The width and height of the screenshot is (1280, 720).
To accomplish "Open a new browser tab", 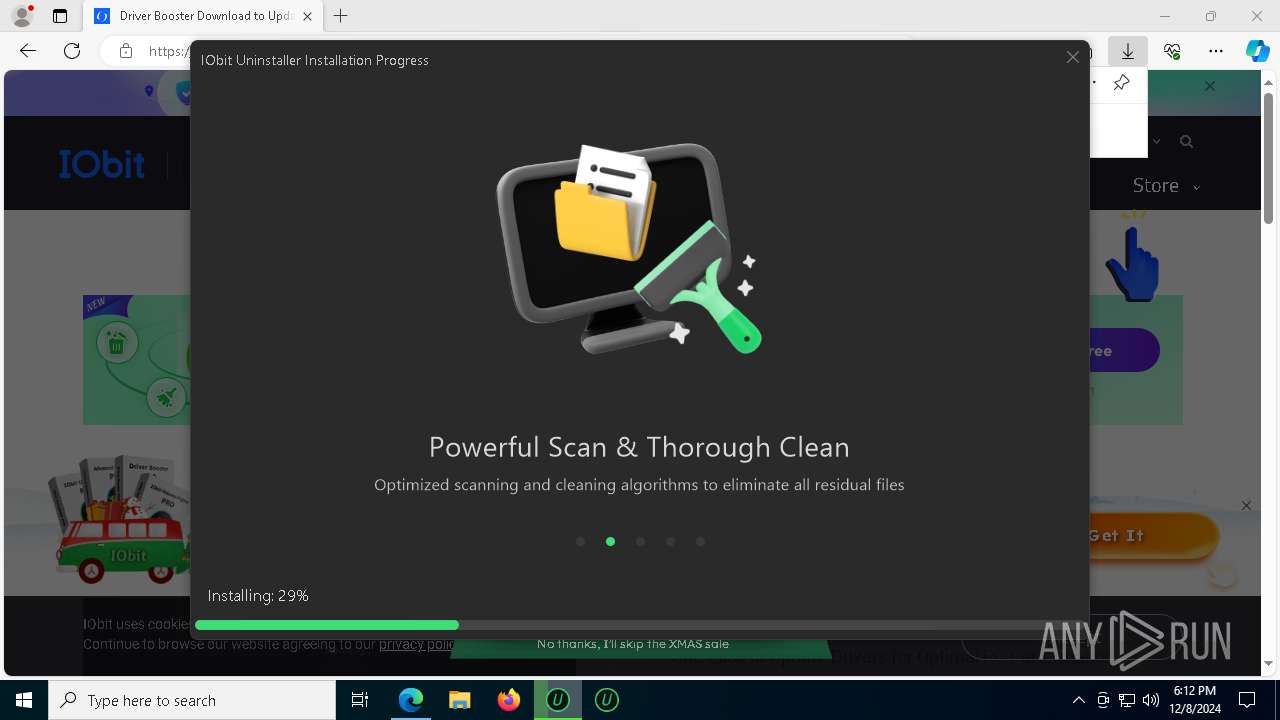I will coord(341,16).
